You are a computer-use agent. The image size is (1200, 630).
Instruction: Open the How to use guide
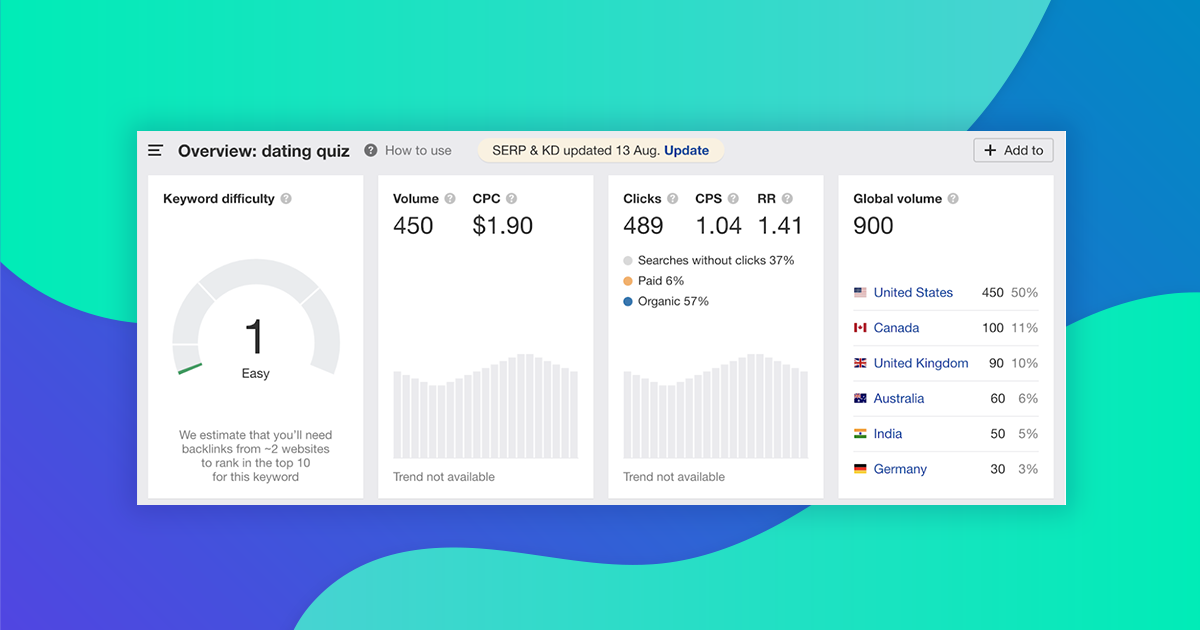click(x=408, y=151)
